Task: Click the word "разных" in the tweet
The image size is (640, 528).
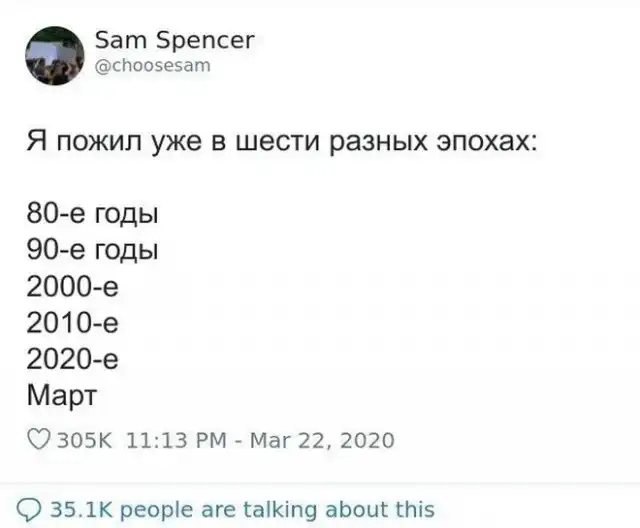Action: point(383,144)
